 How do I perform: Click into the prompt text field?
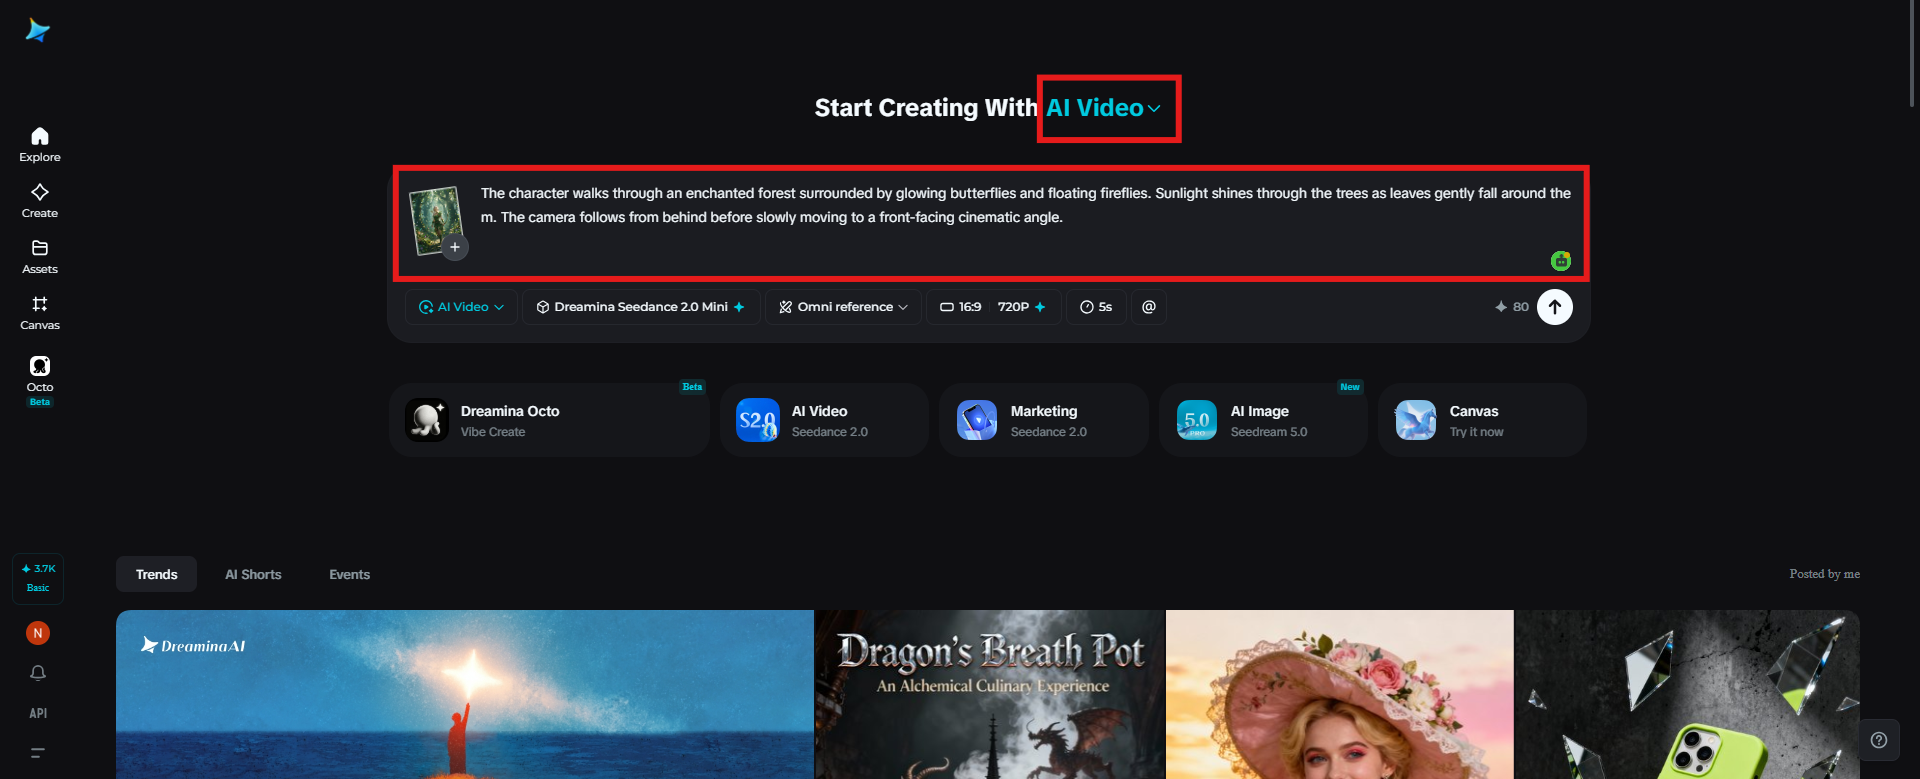point(1026,205)
